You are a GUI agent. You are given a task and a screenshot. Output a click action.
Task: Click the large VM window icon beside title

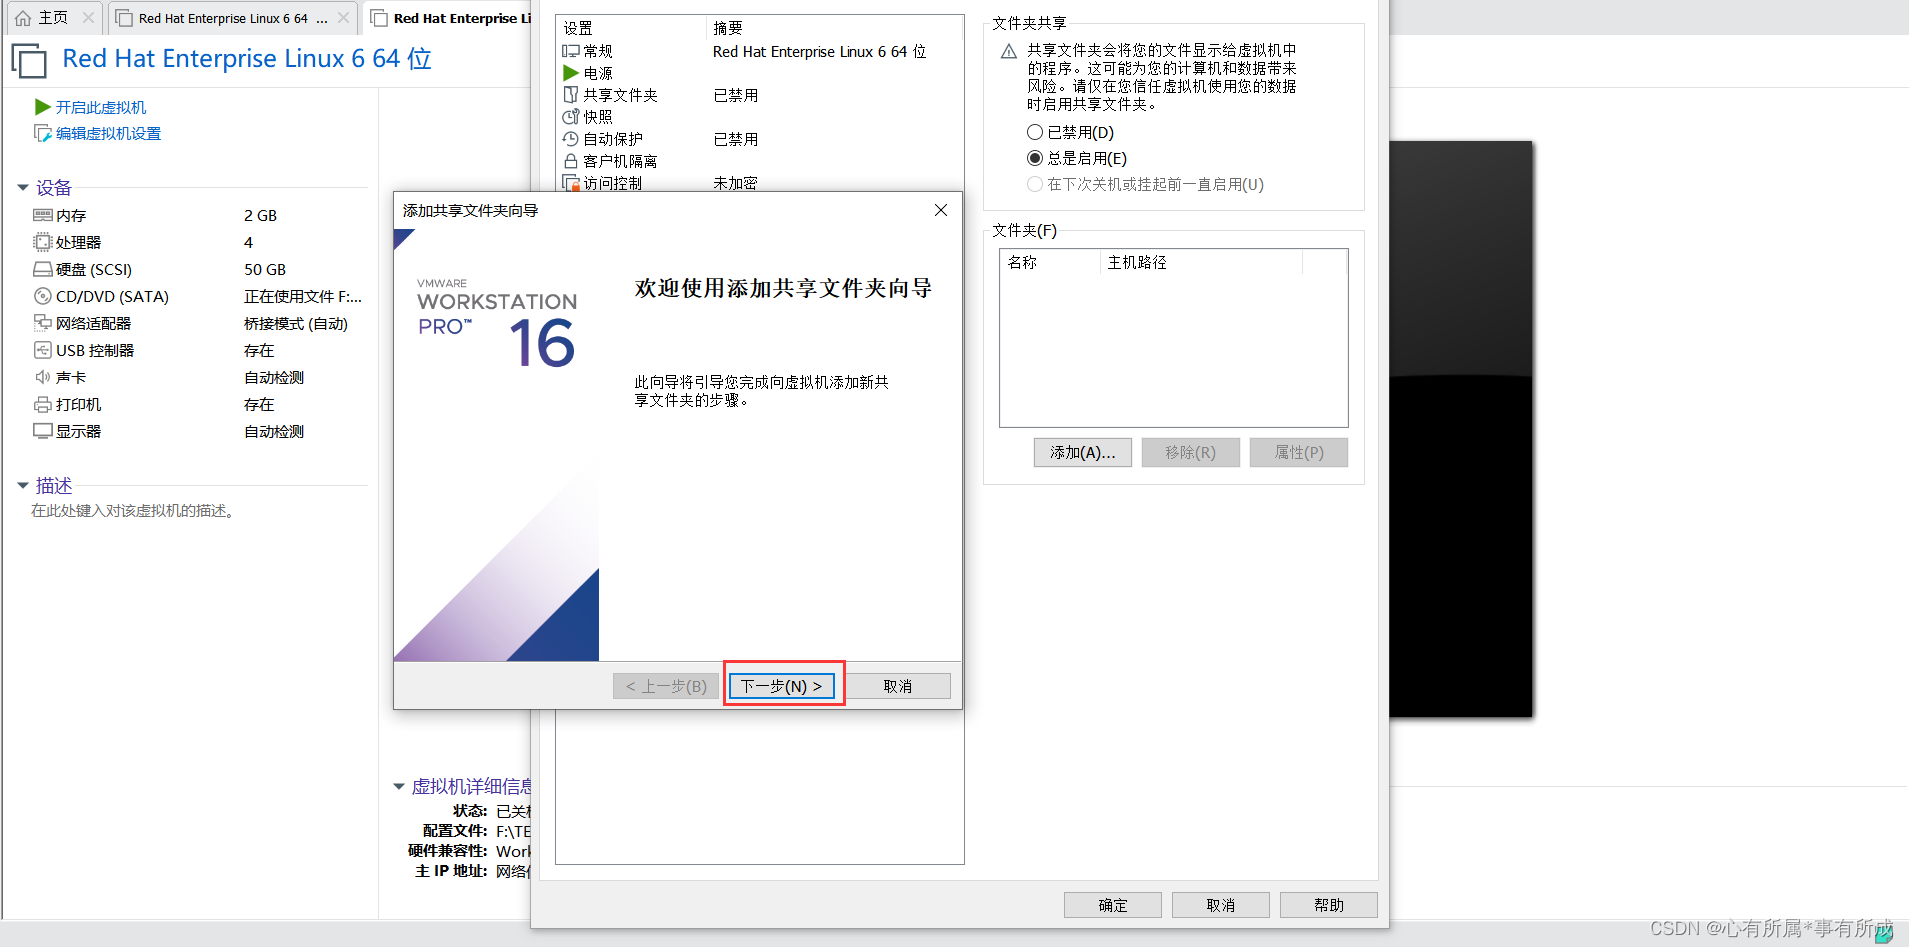point(29,61)
